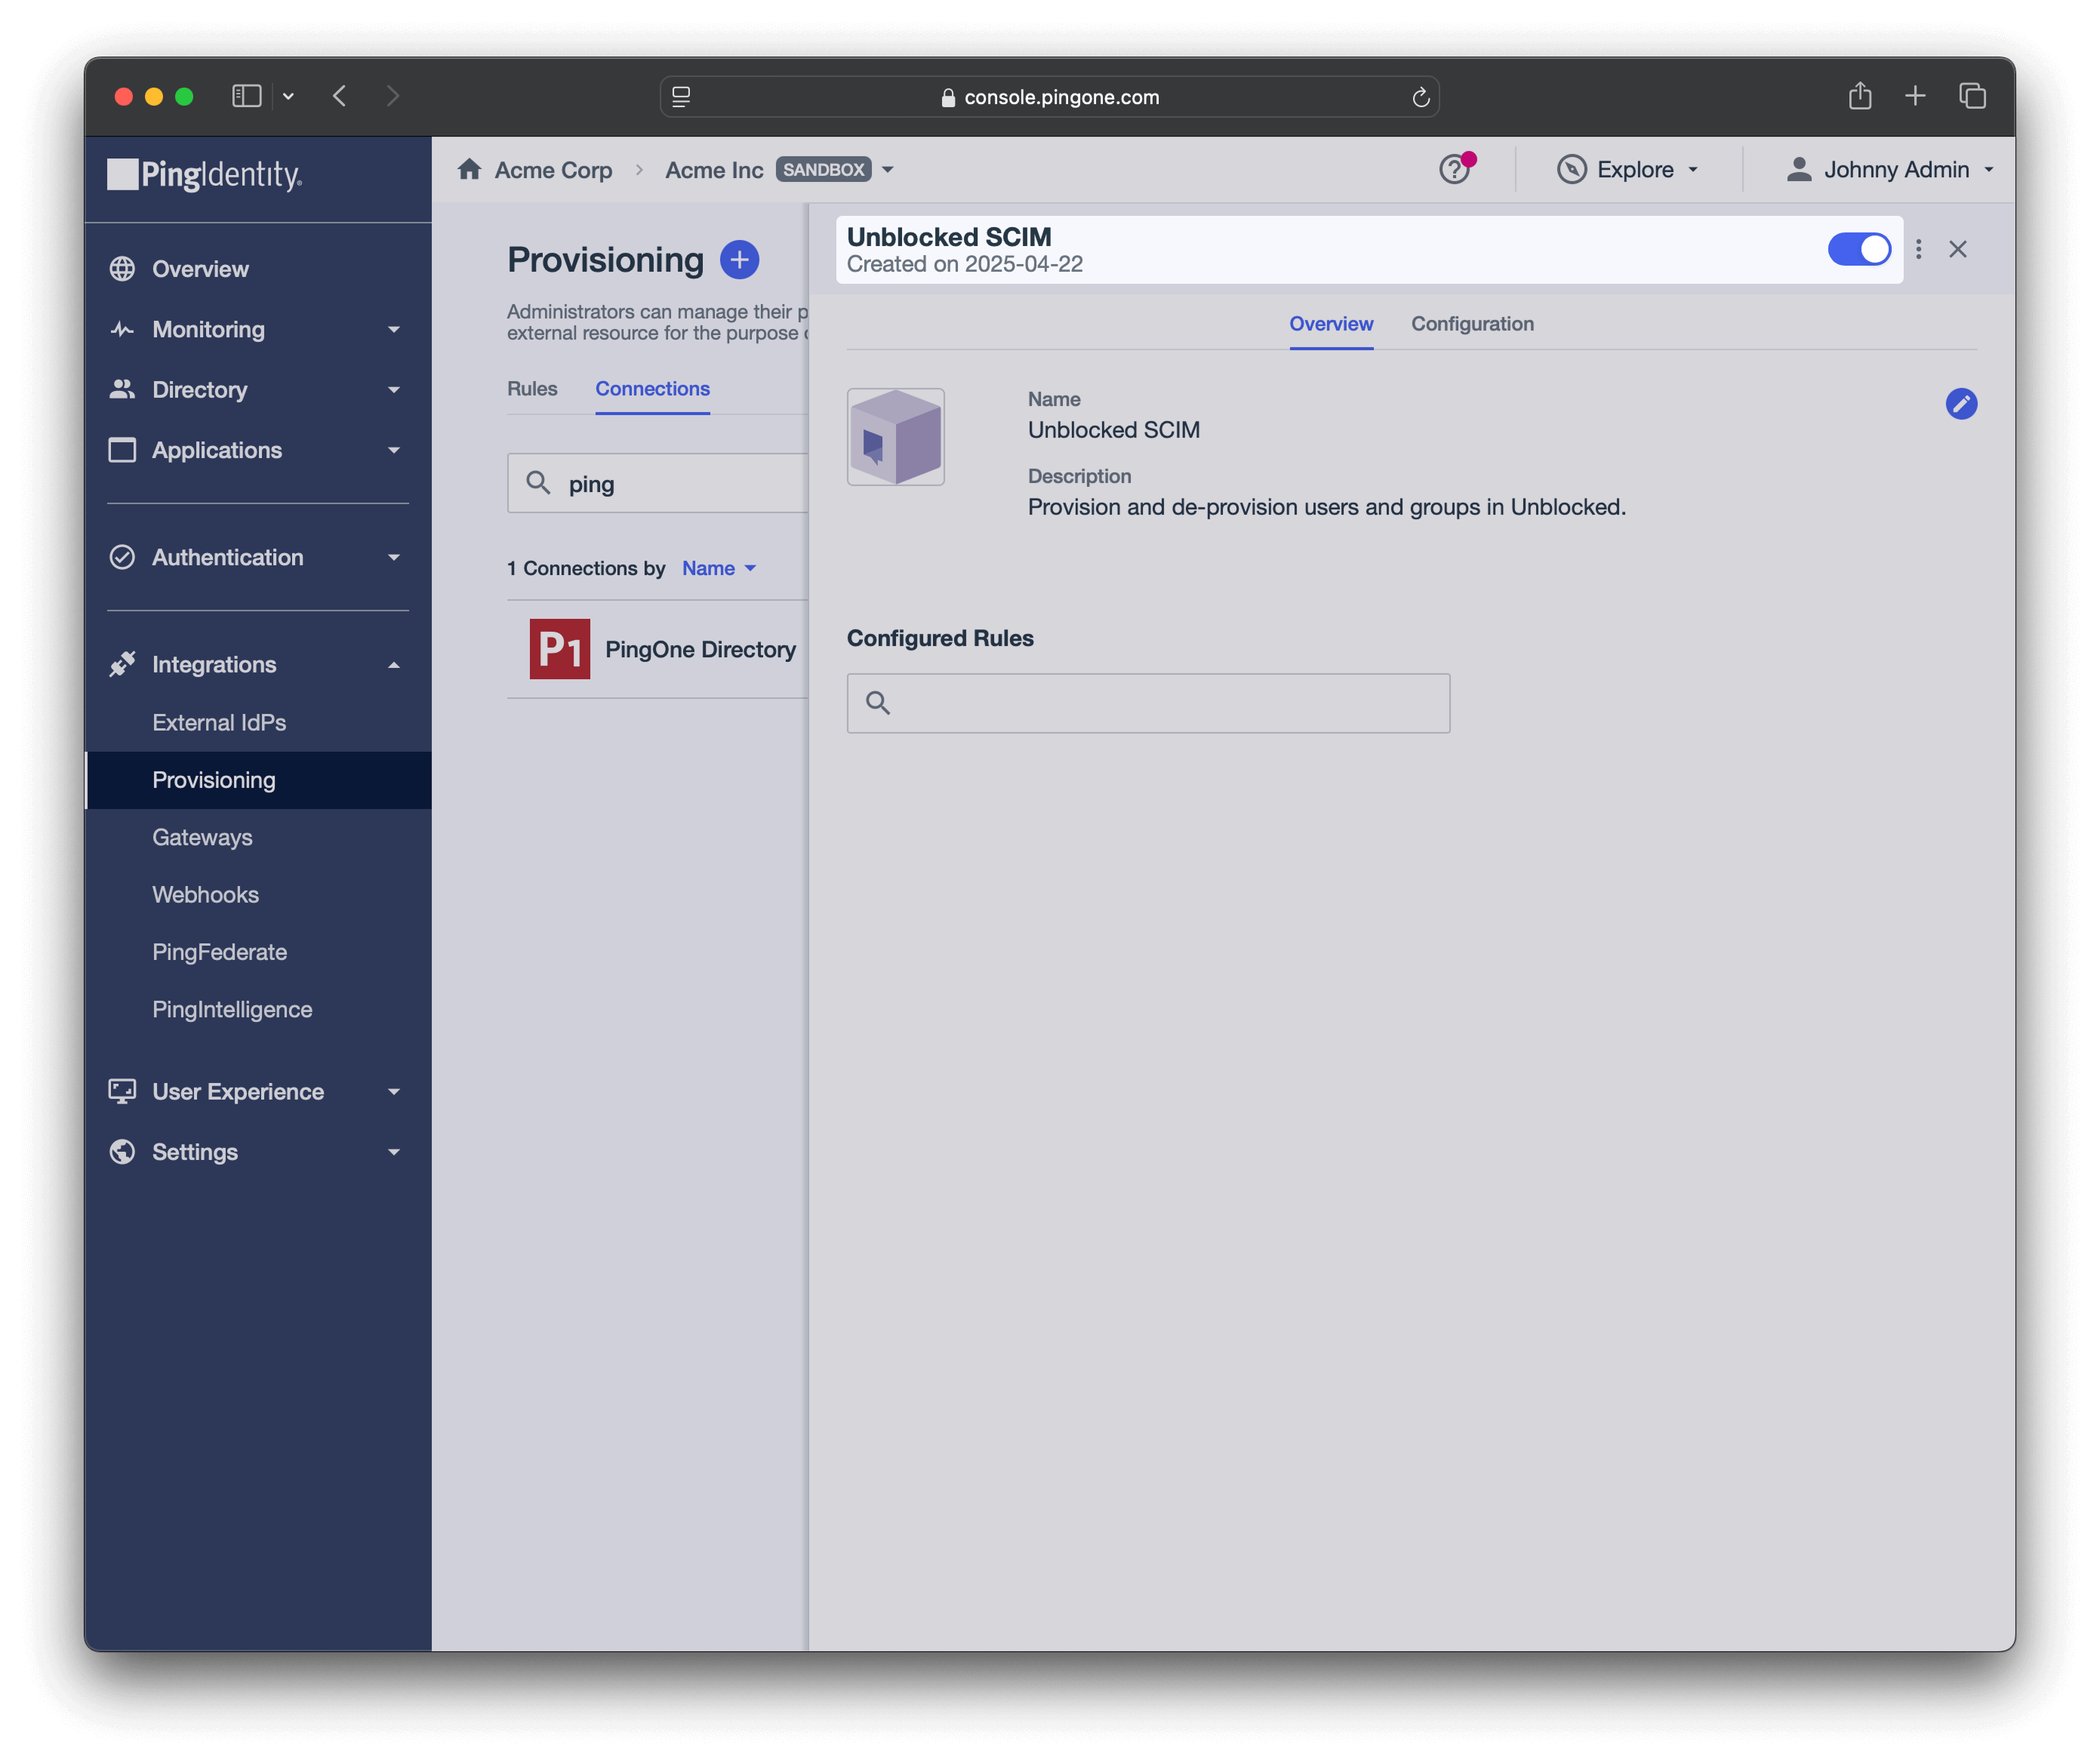Click the Applications window icon
Image resolution: width=2100 pixels, height=1763 pixels.
122,450
